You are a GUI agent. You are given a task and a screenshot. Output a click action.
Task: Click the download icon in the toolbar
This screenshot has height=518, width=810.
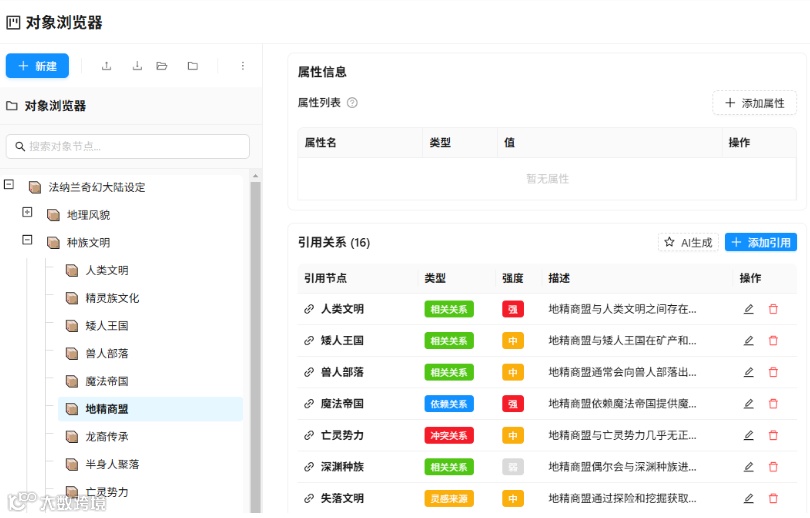point(137,66)
